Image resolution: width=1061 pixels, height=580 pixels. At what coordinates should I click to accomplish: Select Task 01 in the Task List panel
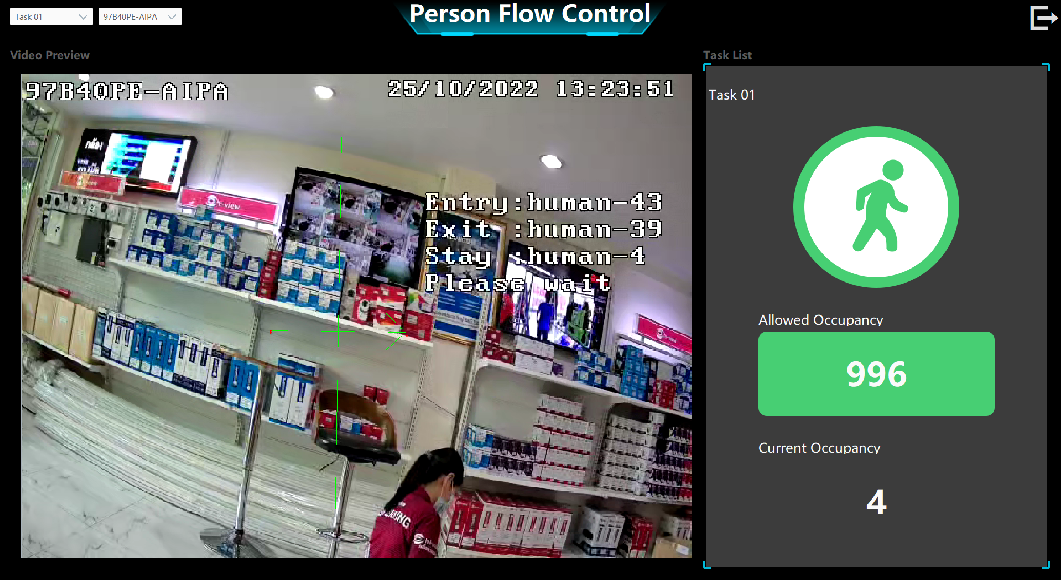point(732,95)
